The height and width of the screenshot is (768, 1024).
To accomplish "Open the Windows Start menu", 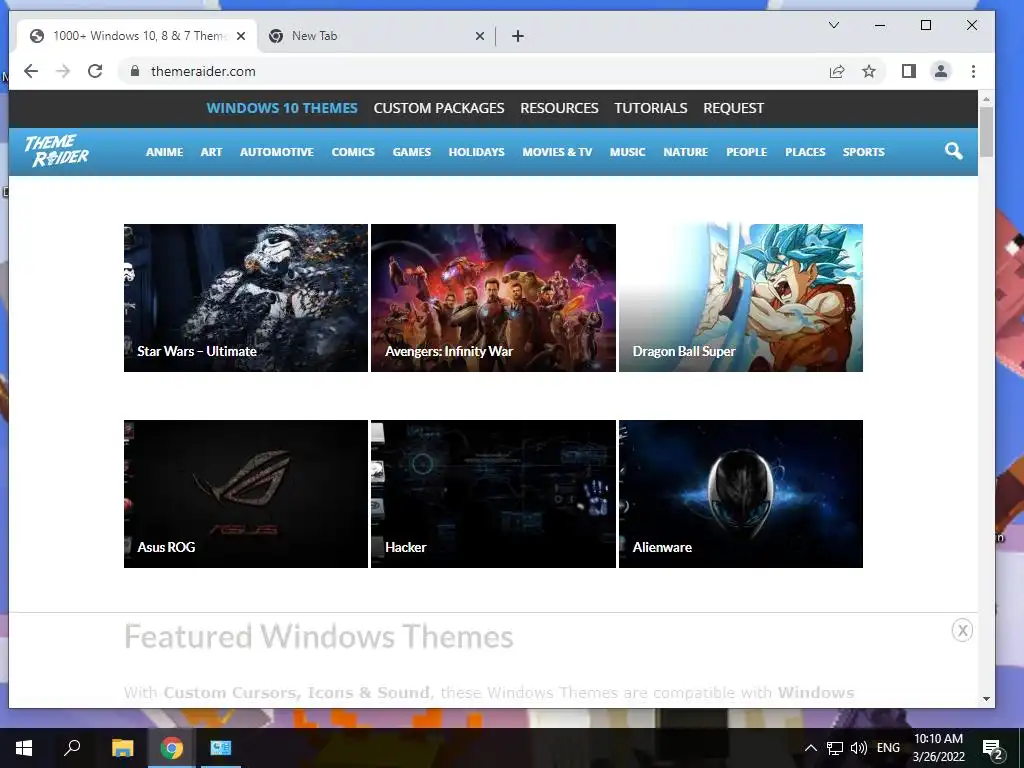I will pos(24,748).
